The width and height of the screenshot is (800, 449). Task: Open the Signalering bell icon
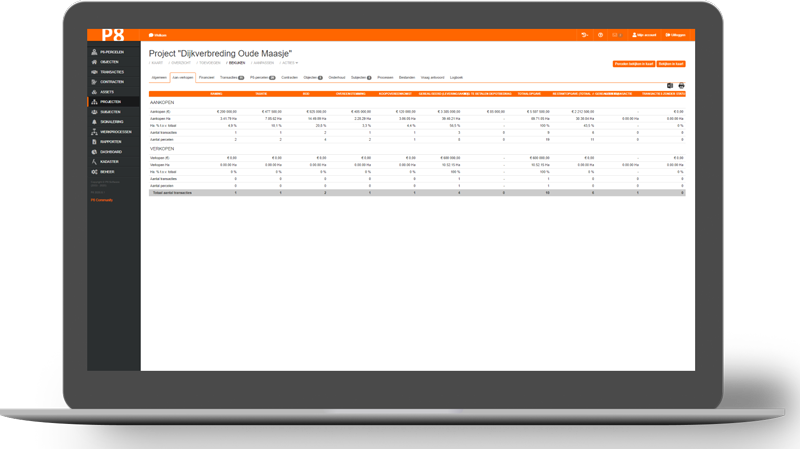(x=94, y=122)
